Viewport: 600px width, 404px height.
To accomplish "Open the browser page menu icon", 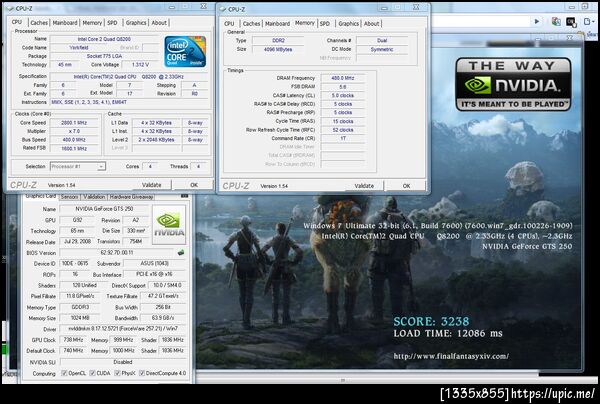I will pyautogui.click(x=589, y=22).
